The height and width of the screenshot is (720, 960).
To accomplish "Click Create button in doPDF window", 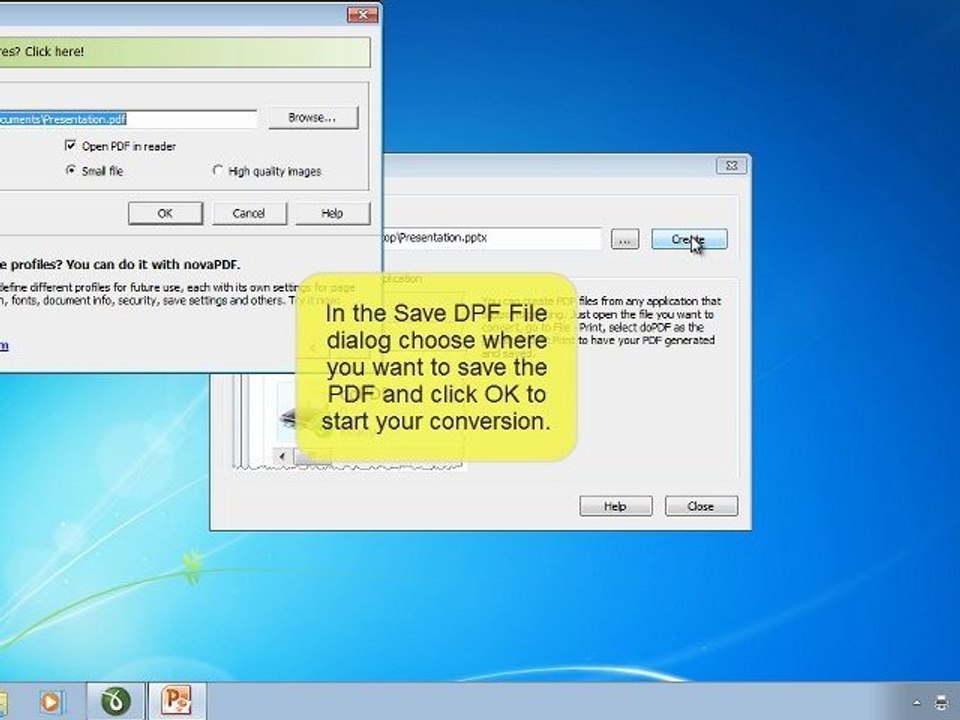I will tap(689, 239).
